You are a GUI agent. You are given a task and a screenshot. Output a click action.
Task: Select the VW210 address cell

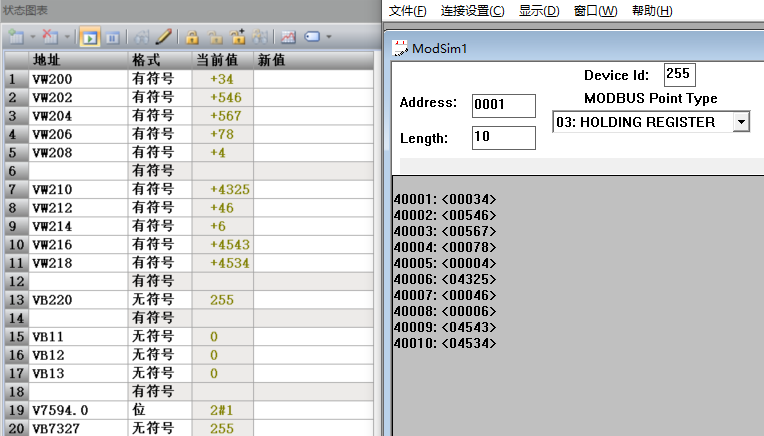click(x=78, y=189)
